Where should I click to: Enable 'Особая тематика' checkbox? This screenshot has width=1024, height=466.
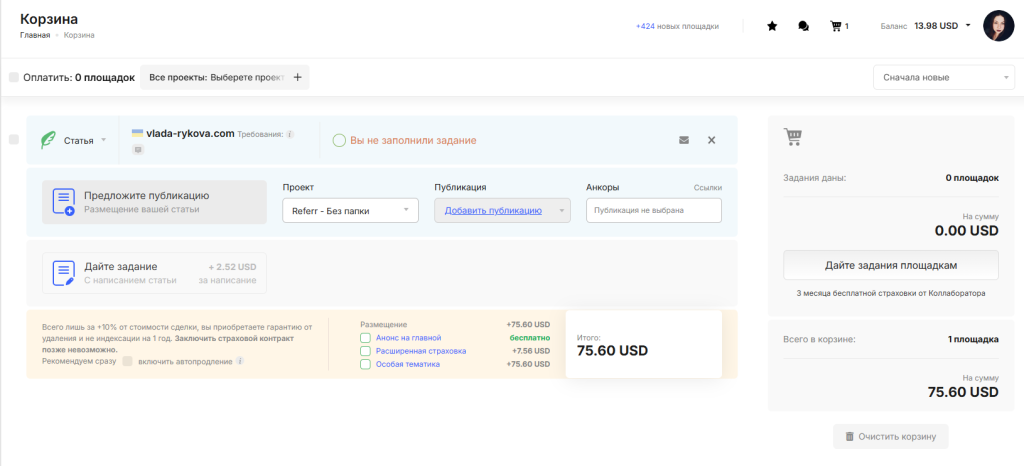pyautogui.click(x=366, y=364)
